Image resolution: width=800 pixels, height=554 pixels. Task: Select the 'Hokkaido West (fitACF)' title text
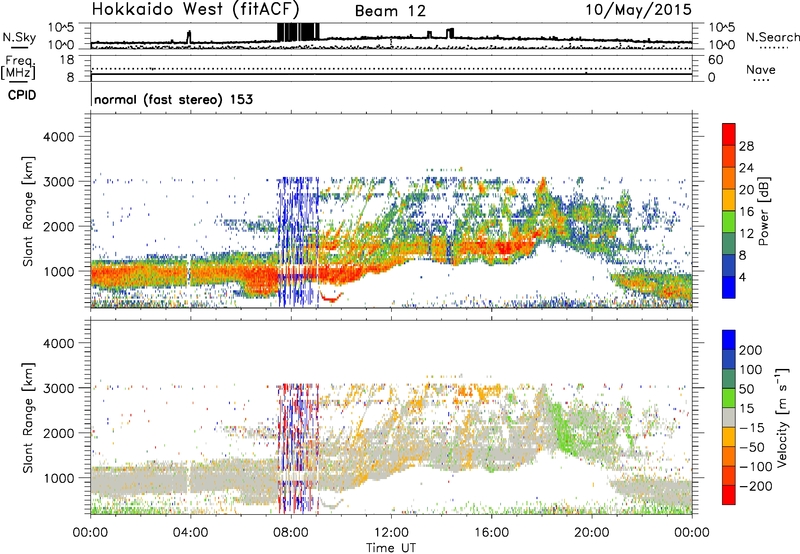click(x=195, y=10)
